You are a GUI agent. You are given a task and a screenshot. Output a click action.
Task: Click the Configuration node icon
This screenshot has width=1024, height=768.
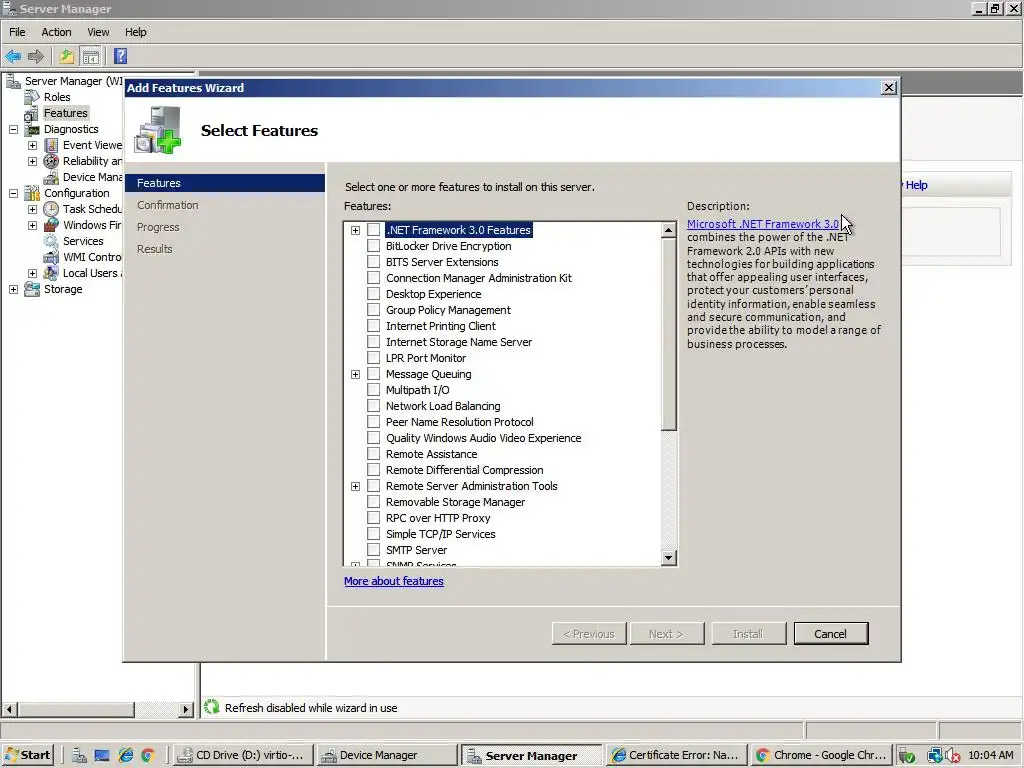click(32, 193)
